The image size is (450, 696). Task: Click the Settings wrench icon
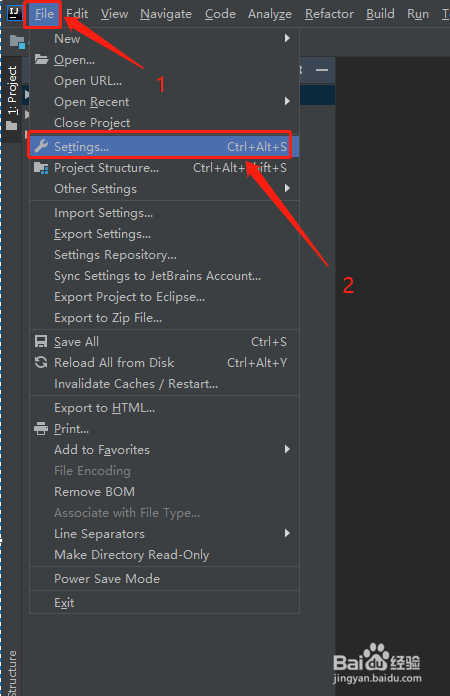pyautogui.click(x=41, y=146)
